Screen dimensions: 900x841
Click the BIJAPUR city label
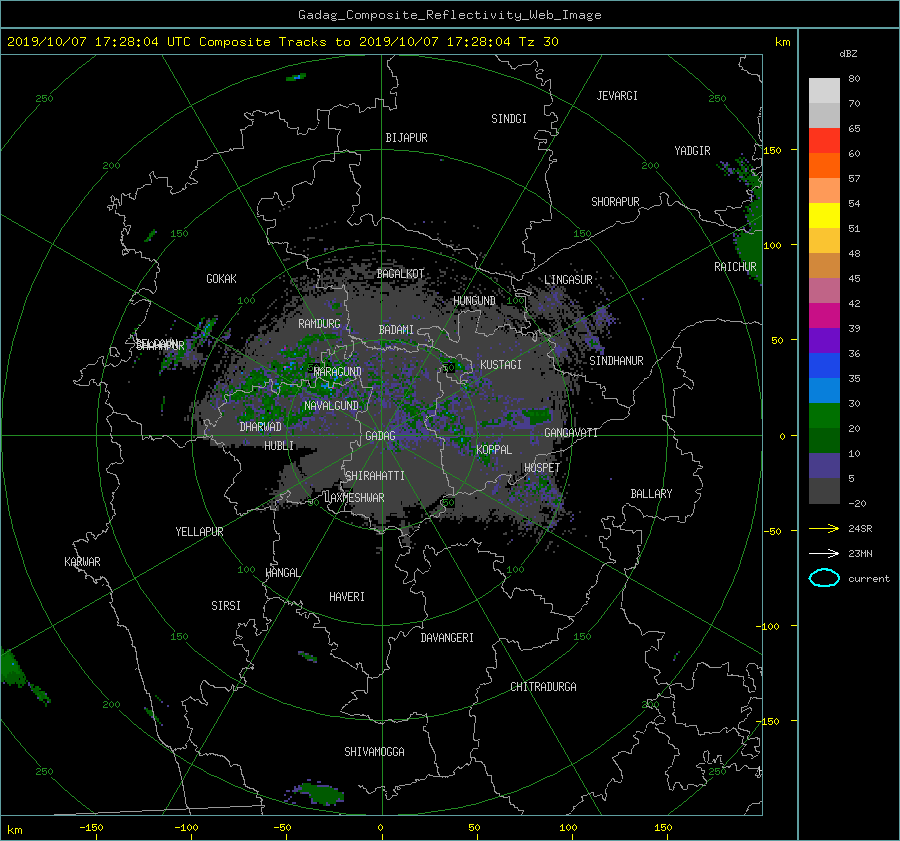[406, 138]
